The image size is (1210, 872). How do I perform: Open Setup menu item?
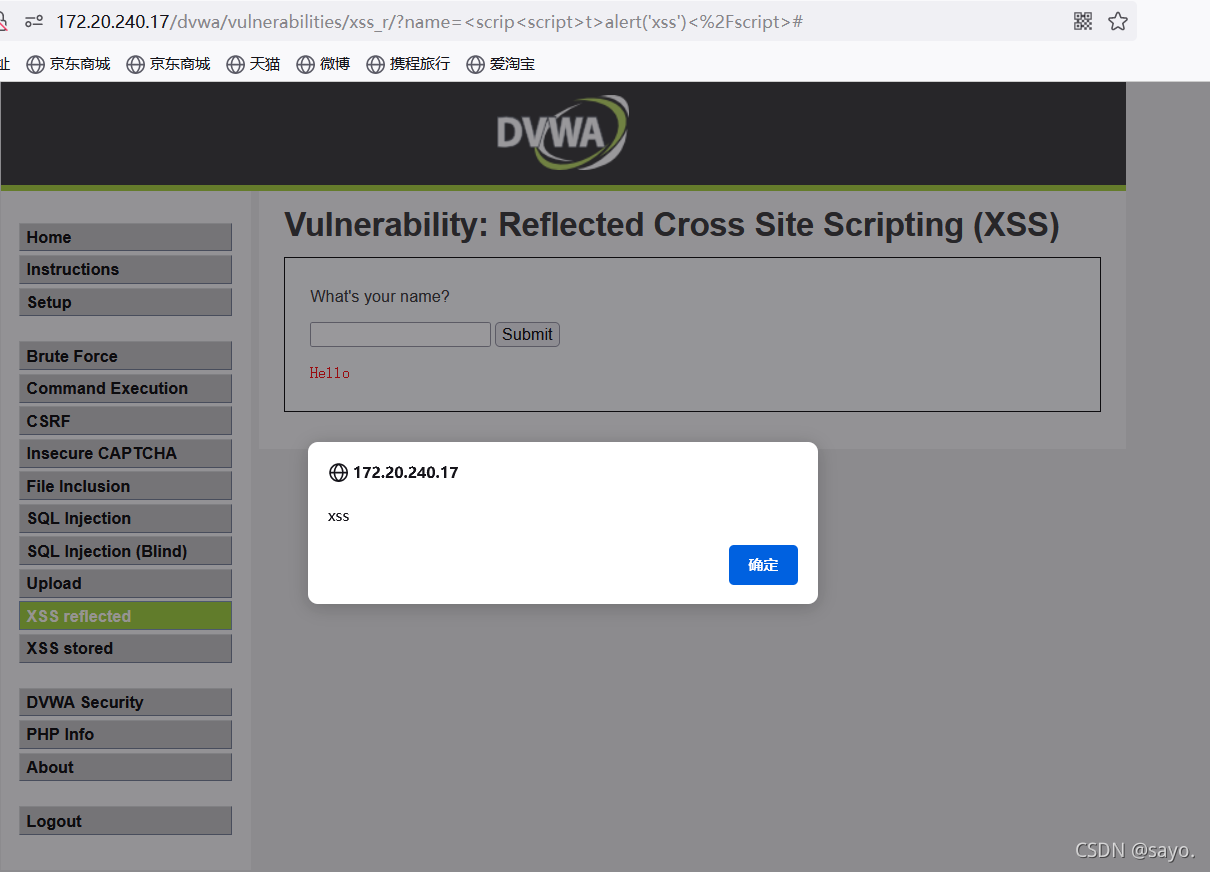(125, 302)
